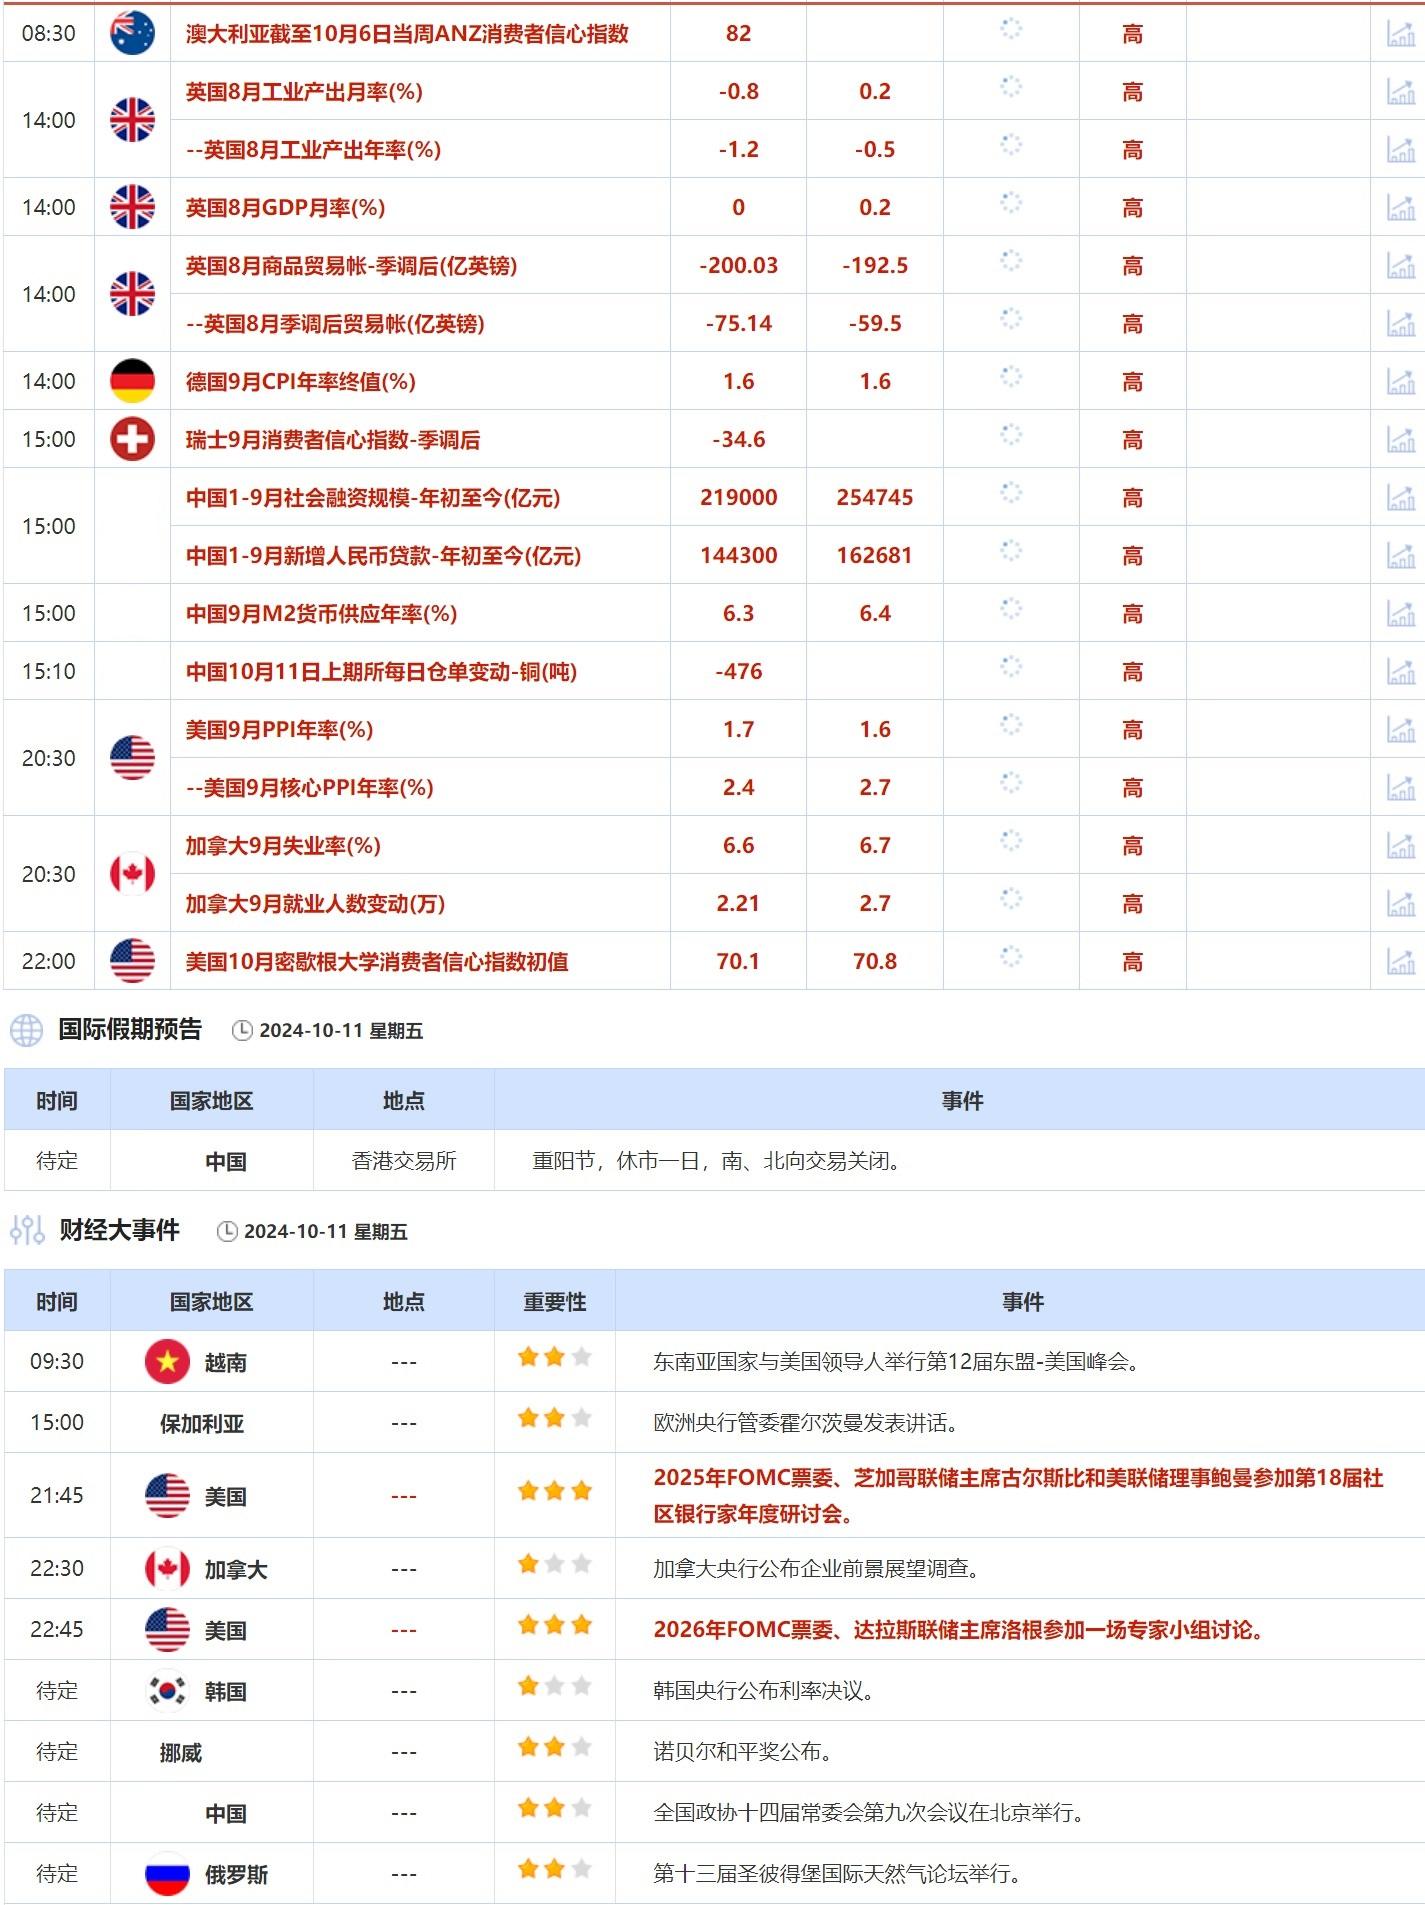The width and height of the screenshot is (1425, 1905).
Task: Click three-star rating for 21:45 US event
Action: click(x=554, y=1492)
